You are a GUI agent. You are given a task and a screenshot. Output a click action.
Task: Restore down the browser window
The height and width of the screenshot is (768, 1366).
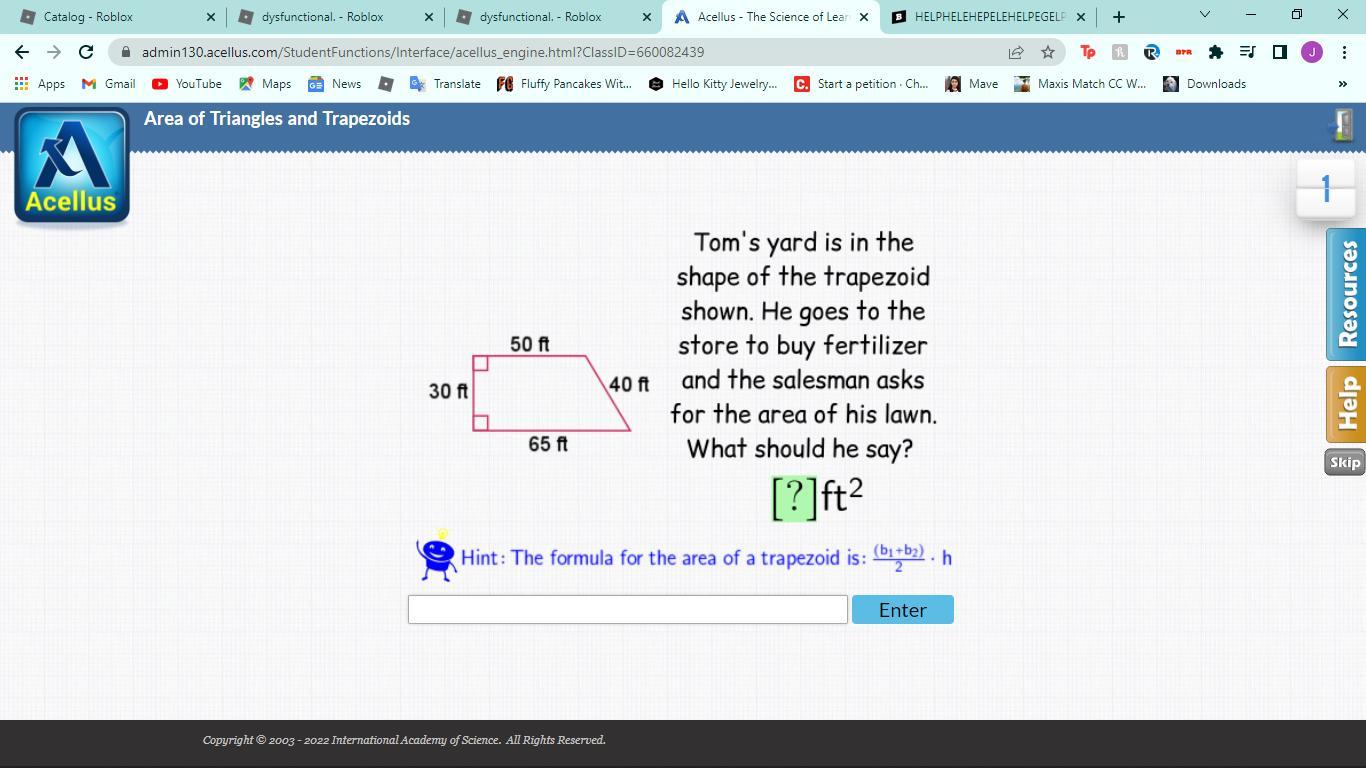pyautogui.click(x=1297, y=14)
